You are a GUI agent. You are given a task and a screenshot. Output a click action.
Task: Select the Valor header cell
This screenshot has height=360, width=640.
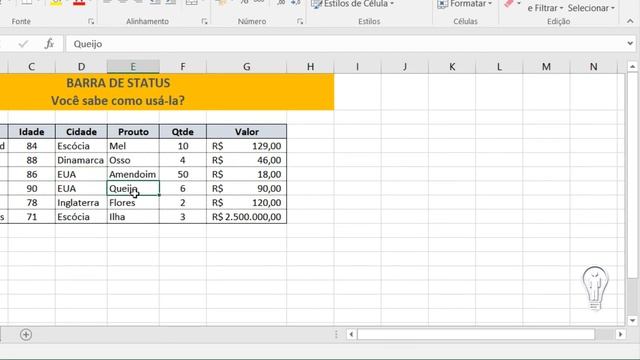pyautogui.click(x=247, y=132)
